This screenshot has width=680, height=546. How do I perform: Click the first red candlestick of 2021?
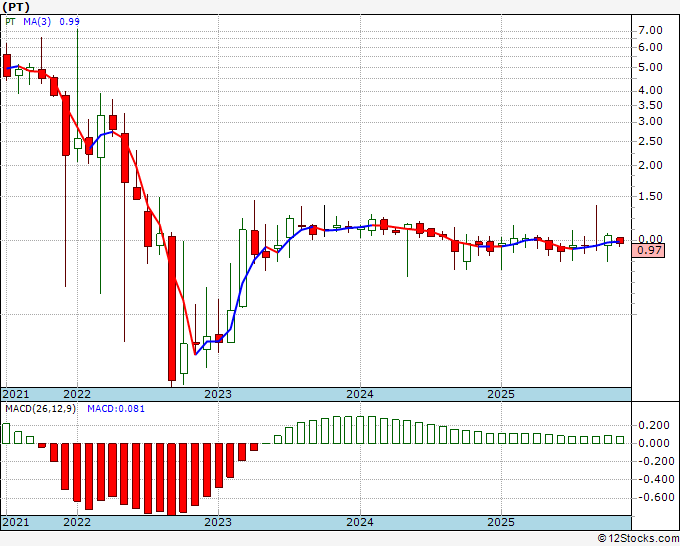pos(7,65)
